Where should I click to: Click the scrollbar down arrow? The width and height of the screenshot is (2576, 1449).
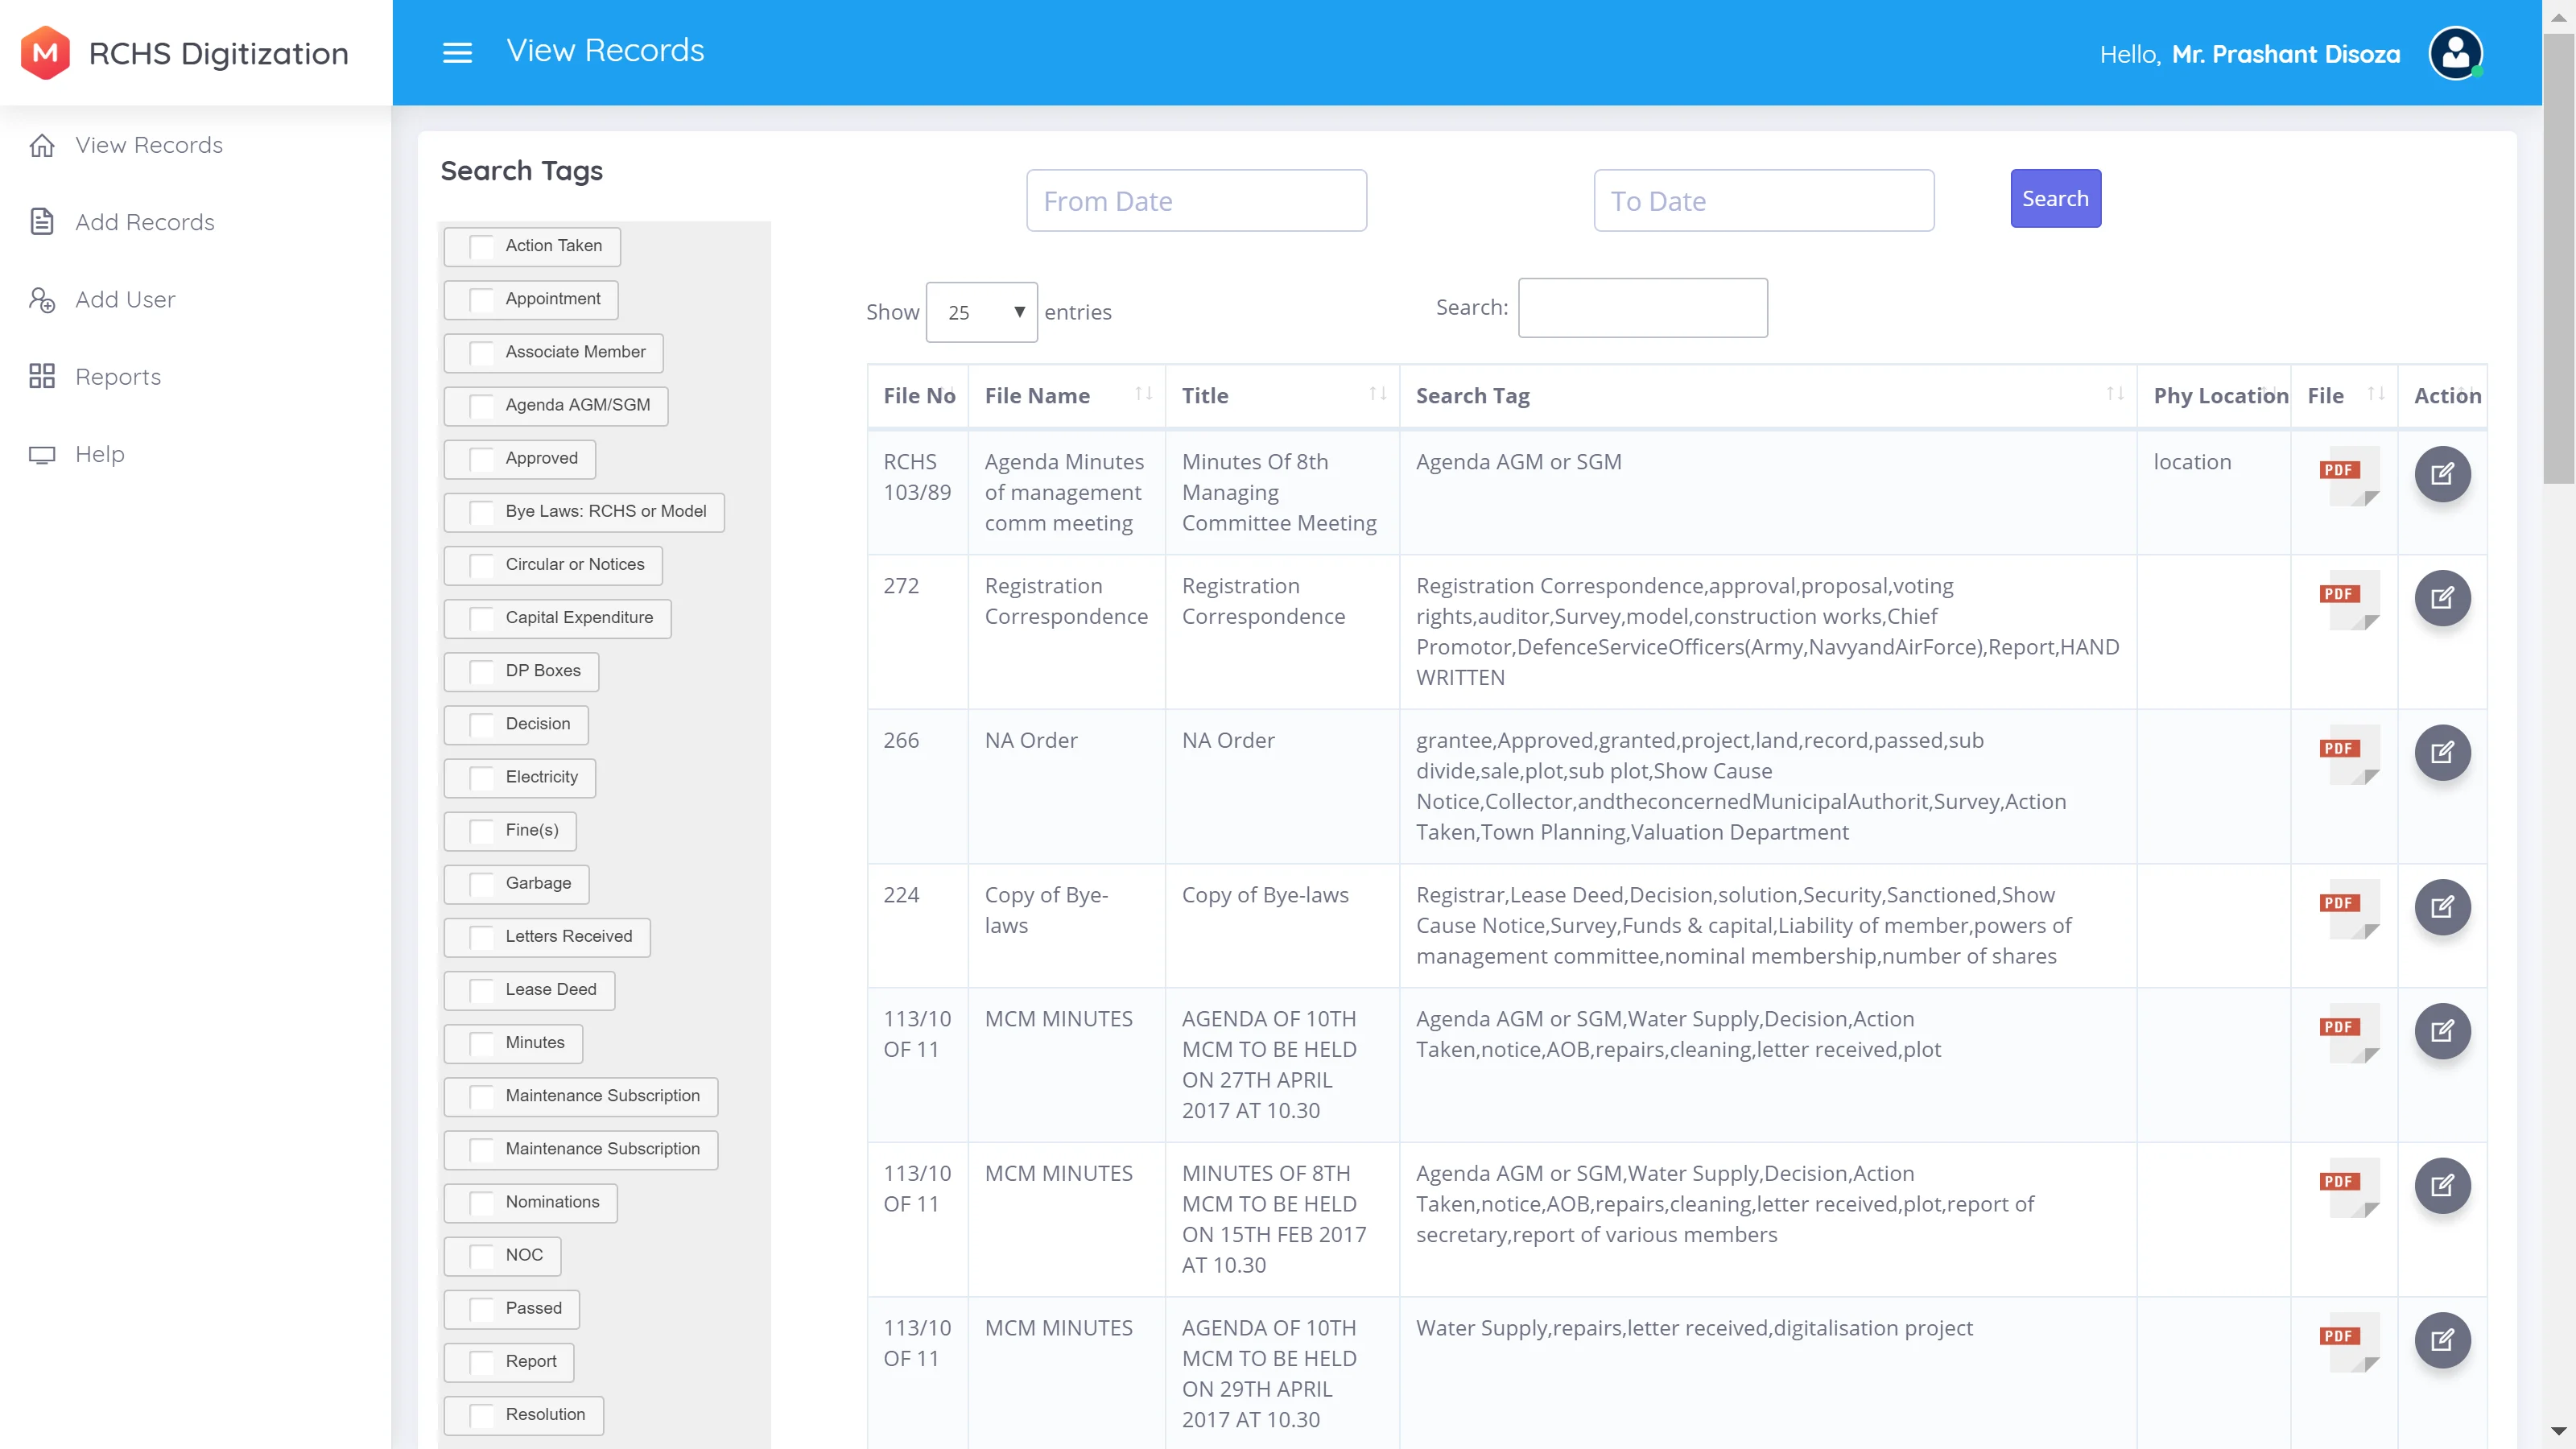click(x=2559, y=1431)
